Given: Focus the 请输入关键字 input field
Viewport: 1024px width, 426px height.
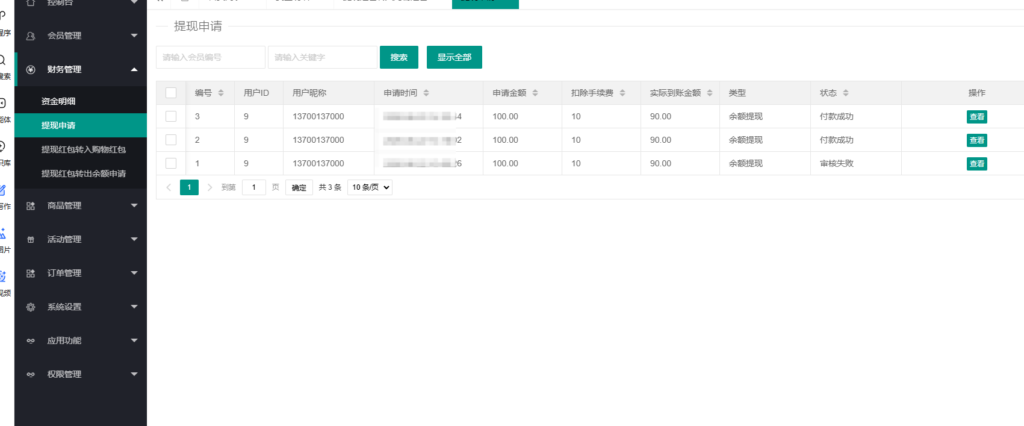Looking at the screenshot, I should (323, 57).
